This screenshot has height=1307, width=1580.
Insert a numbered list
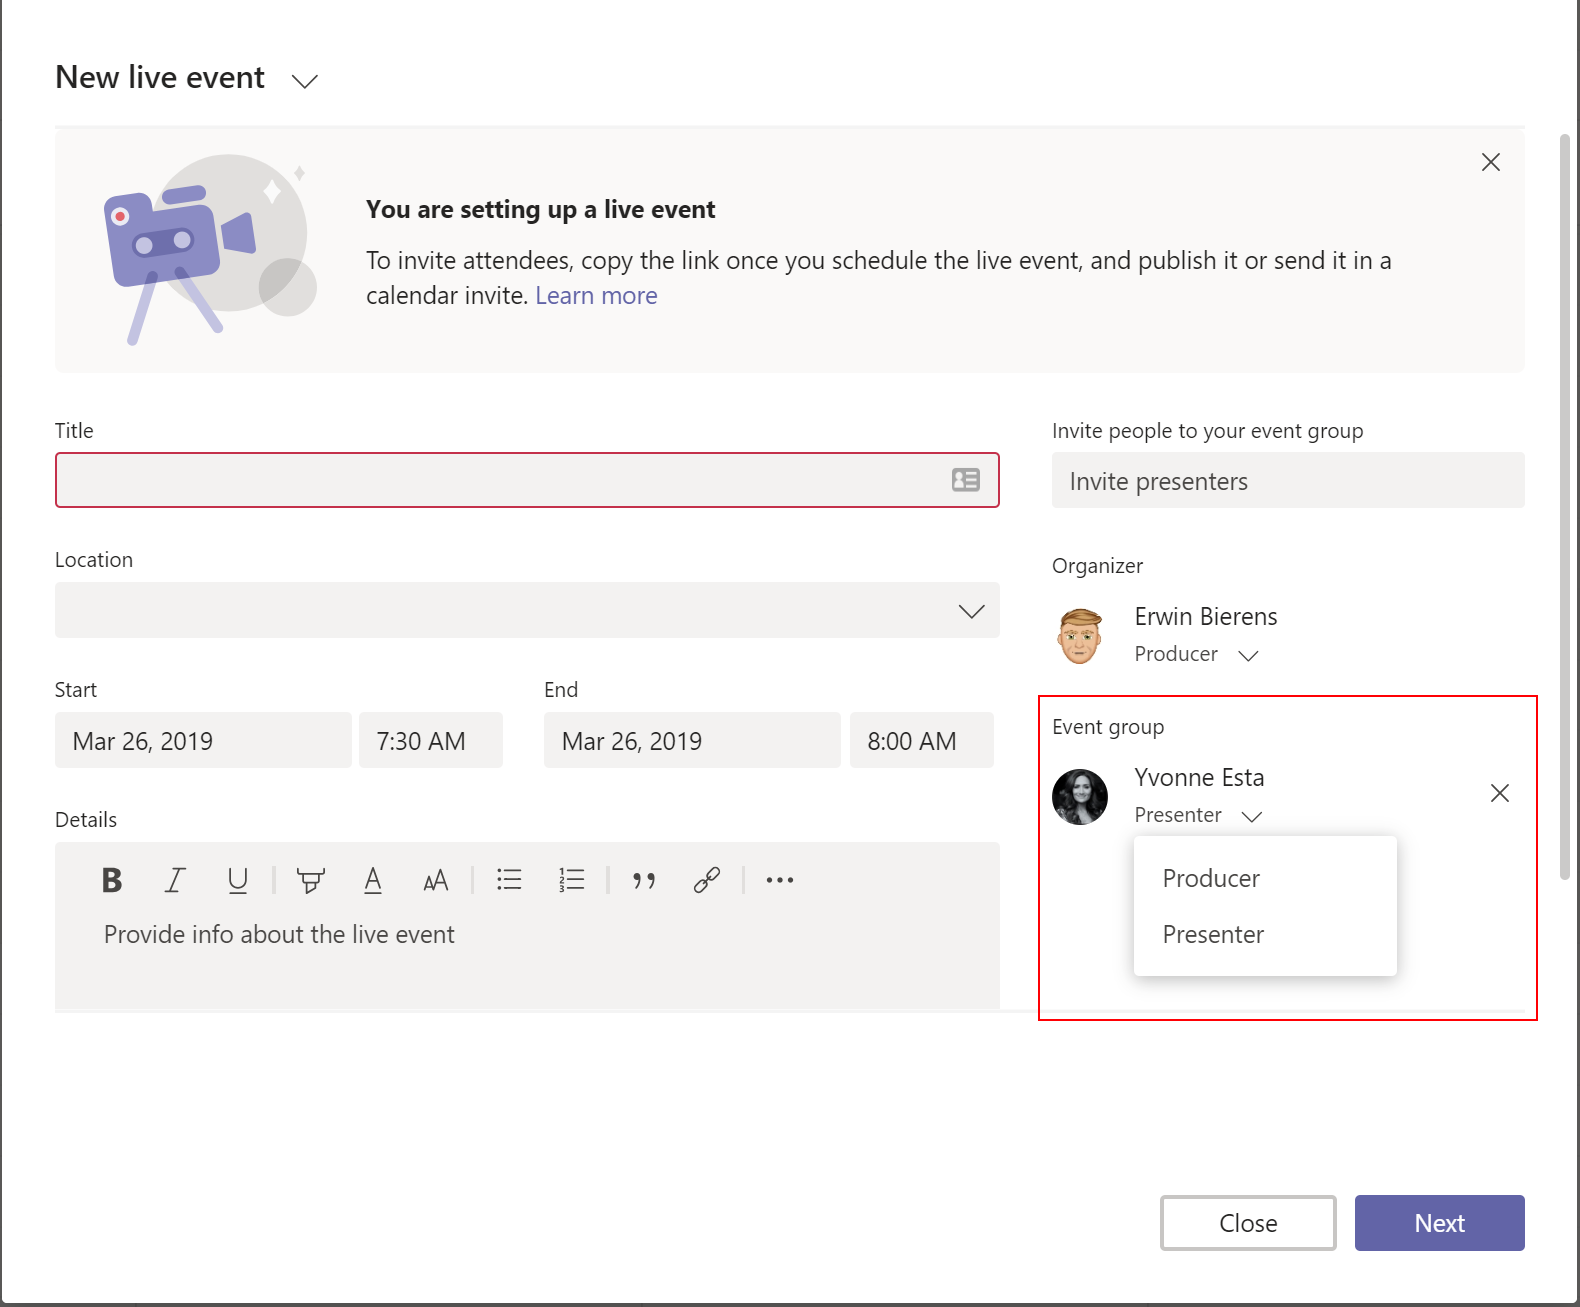coord(571,880)
